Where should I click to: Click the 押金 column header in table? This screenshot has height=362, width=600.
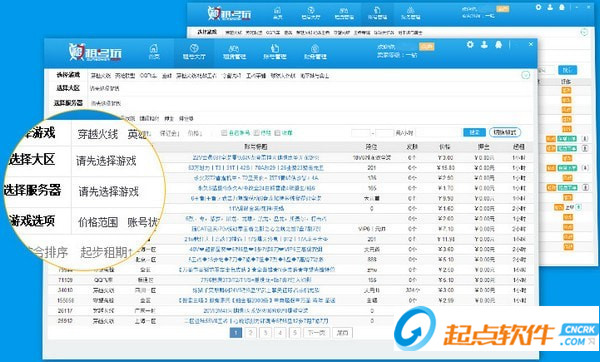coord(484,147)
